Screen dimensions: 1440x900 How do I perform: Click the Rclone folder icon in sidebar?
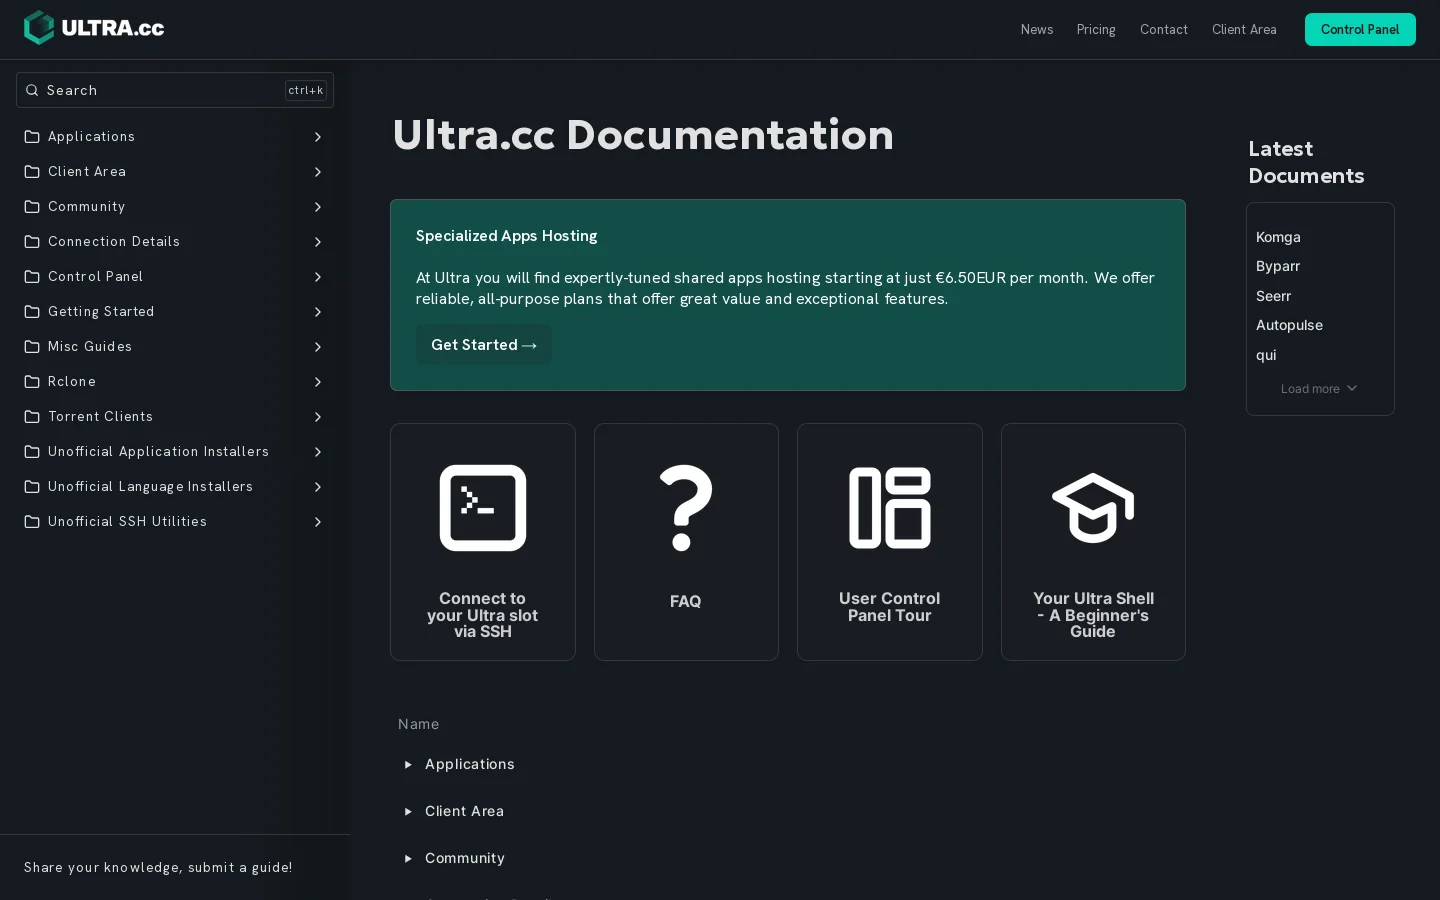pyautogui.click(x=32, y=382)
